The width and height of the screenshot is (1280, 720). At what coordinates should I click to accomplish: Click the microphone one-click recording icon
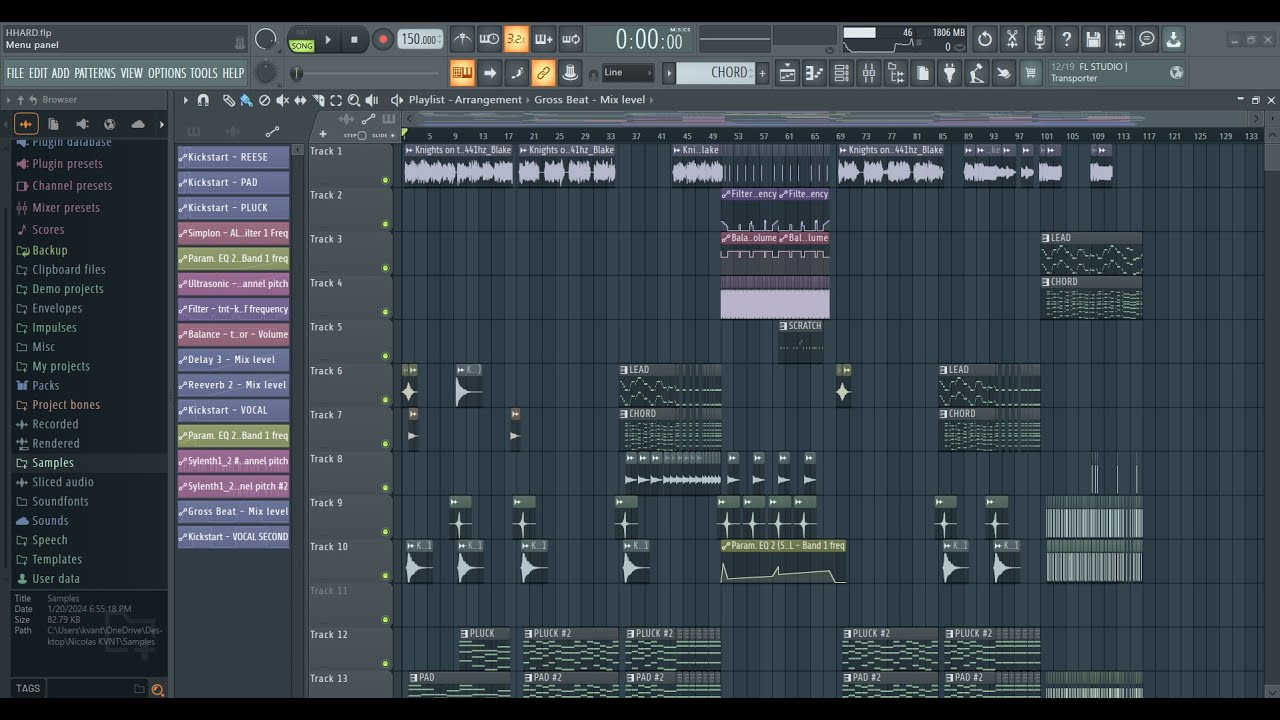tap(1039, 39)
